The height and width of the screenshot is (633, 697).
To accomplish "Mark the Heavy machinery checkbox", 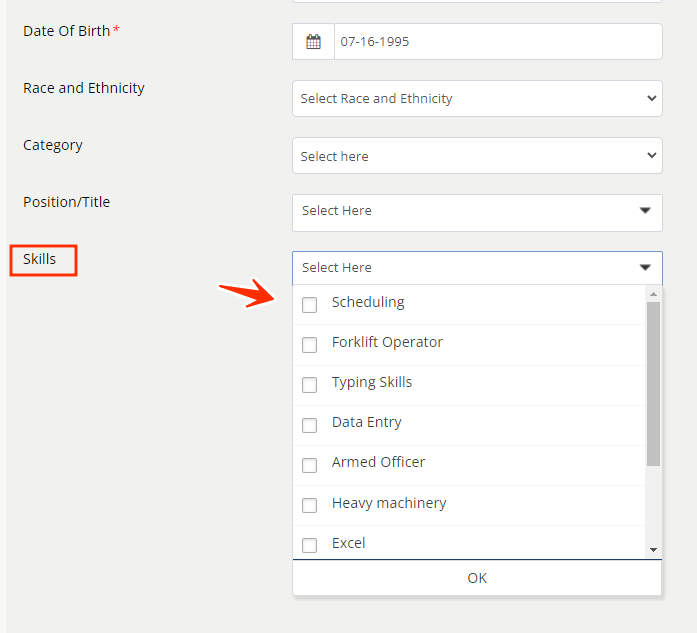I will point(310,505).
